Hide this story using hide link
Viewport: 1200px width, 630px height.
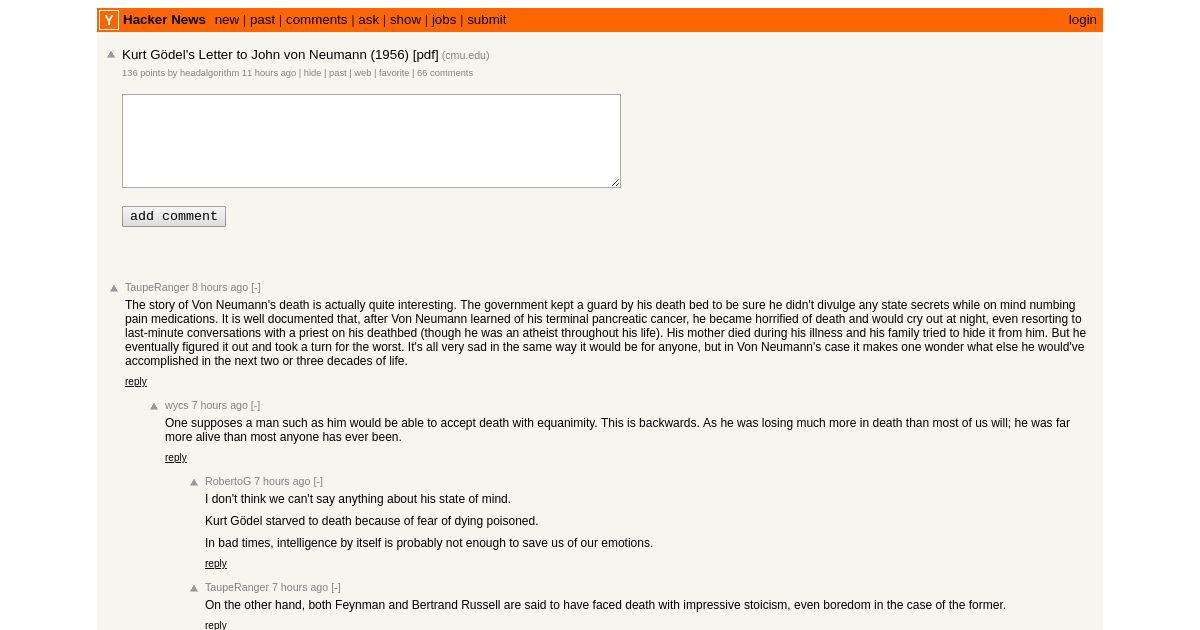[313, 73]
